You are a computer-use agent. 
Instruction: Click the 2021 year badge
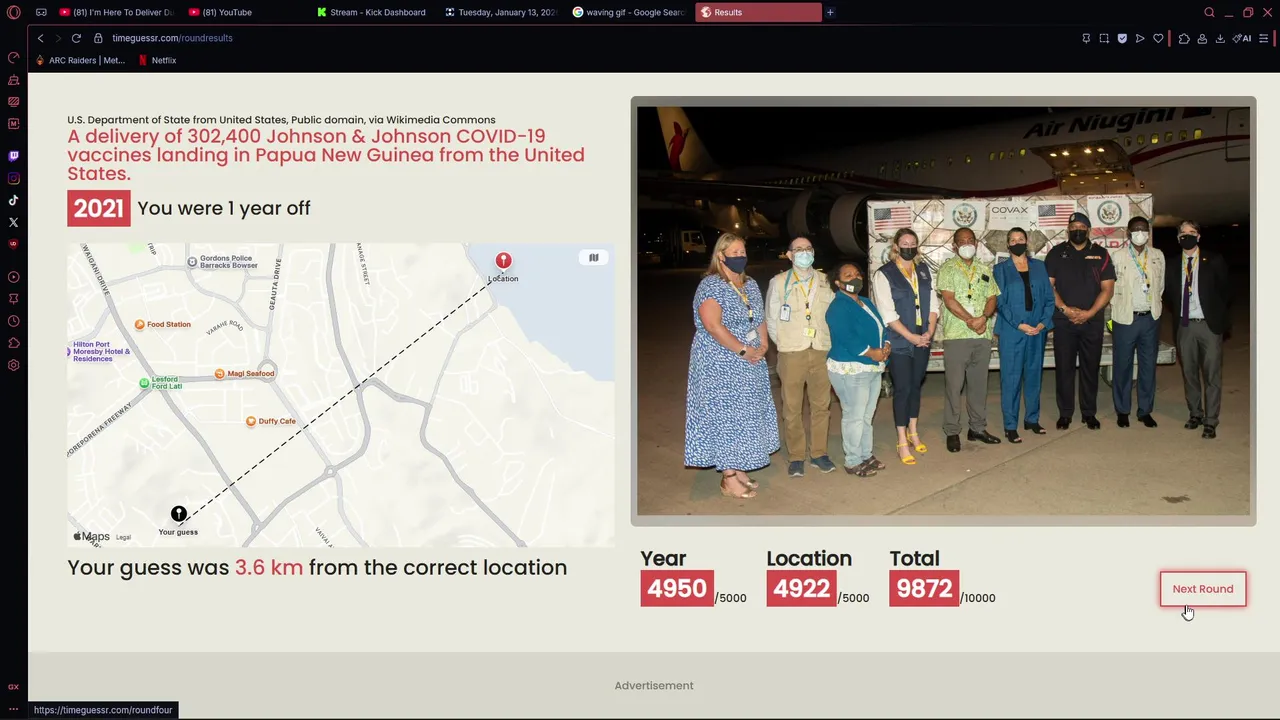tap(98, 208)
